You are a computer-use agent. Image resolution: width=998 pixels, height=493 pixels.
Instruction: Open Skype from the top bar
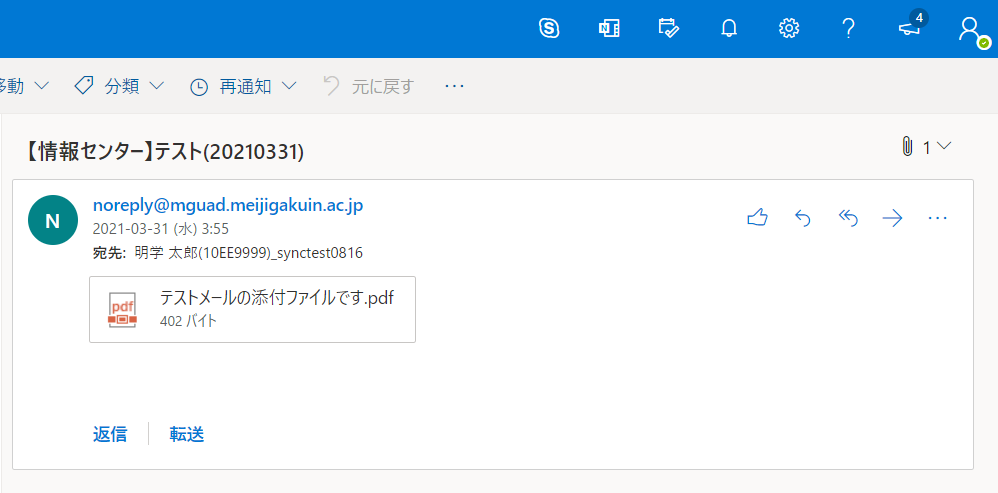[549, 28]
